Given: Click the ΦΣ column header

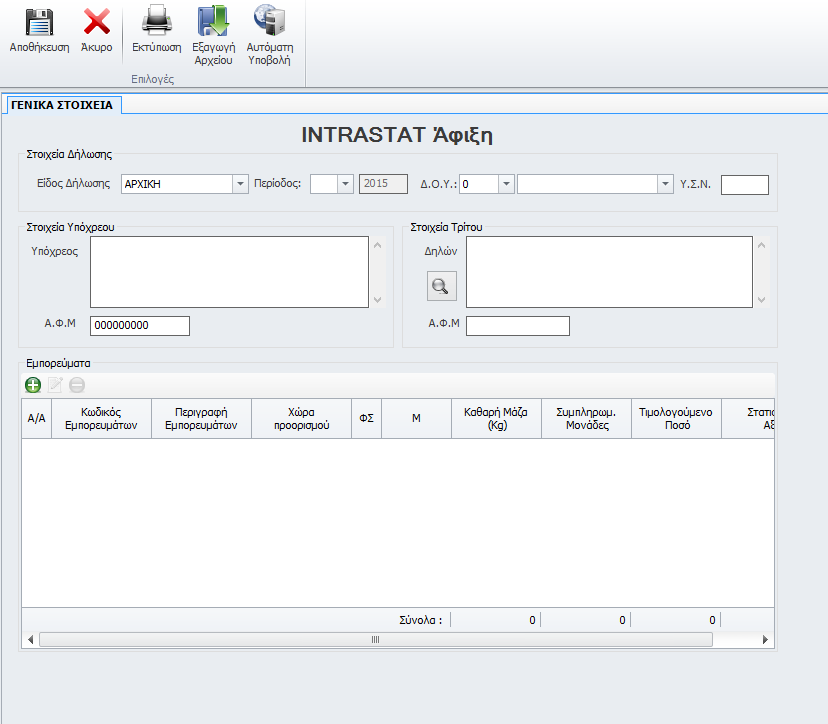Looking at the screenshot, I should tap(366, 418).
